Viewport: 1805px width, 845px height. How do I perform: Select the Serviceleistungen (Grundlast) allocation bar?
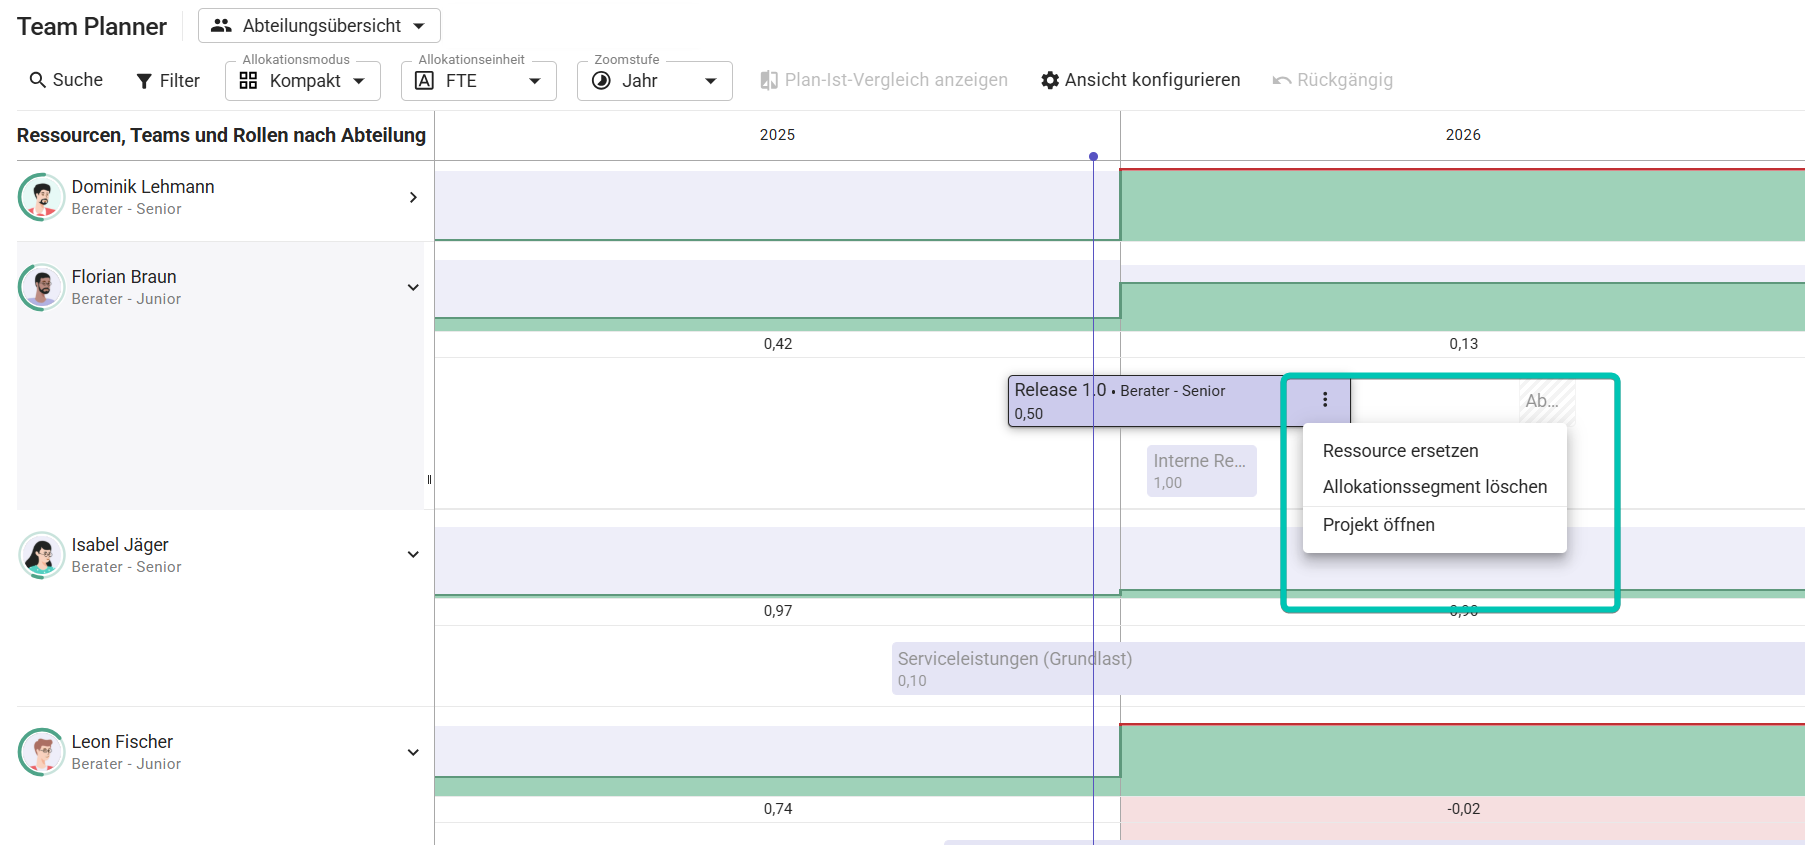click(x=1300, y=669)
